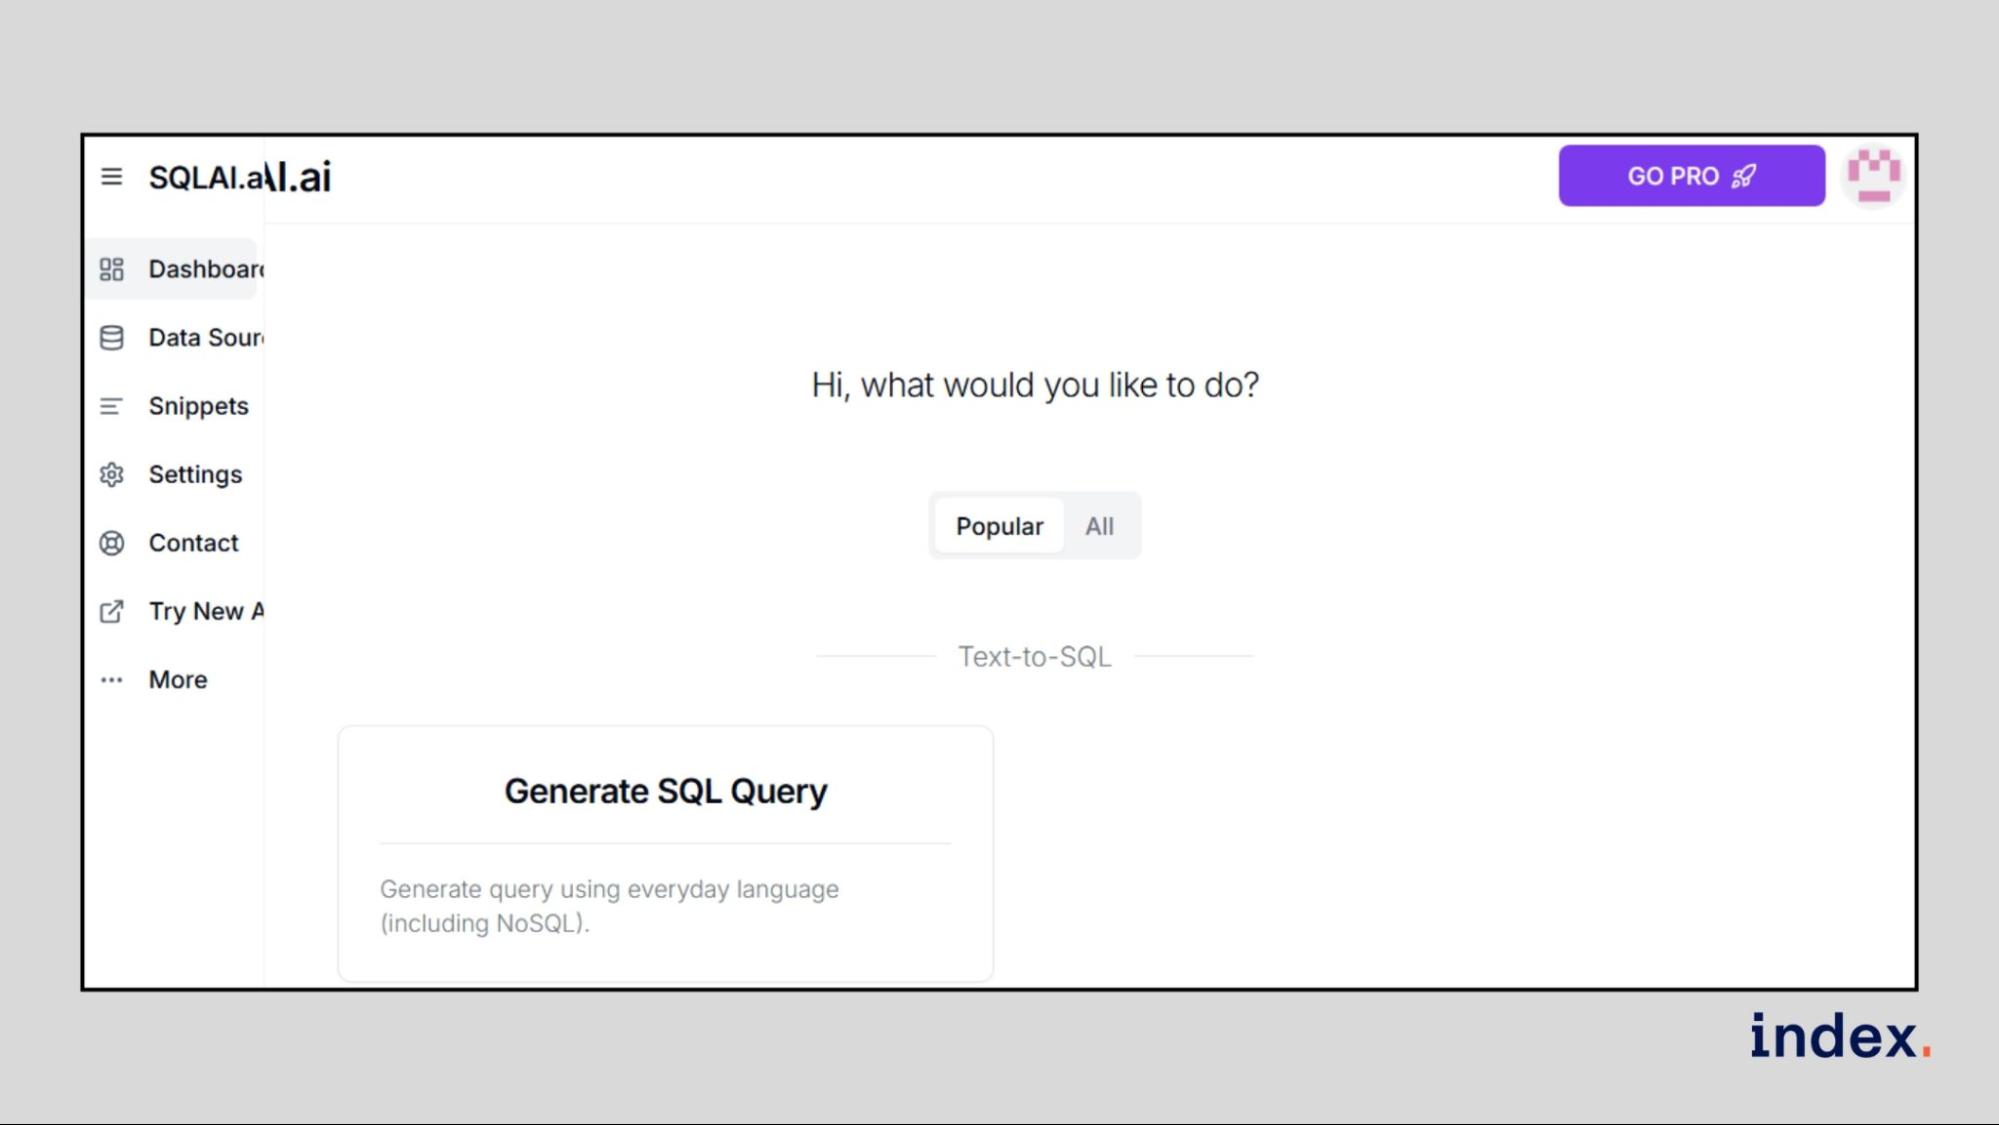Expand the More ellipsis icon

pyautogui.click(x=111, y=680)
